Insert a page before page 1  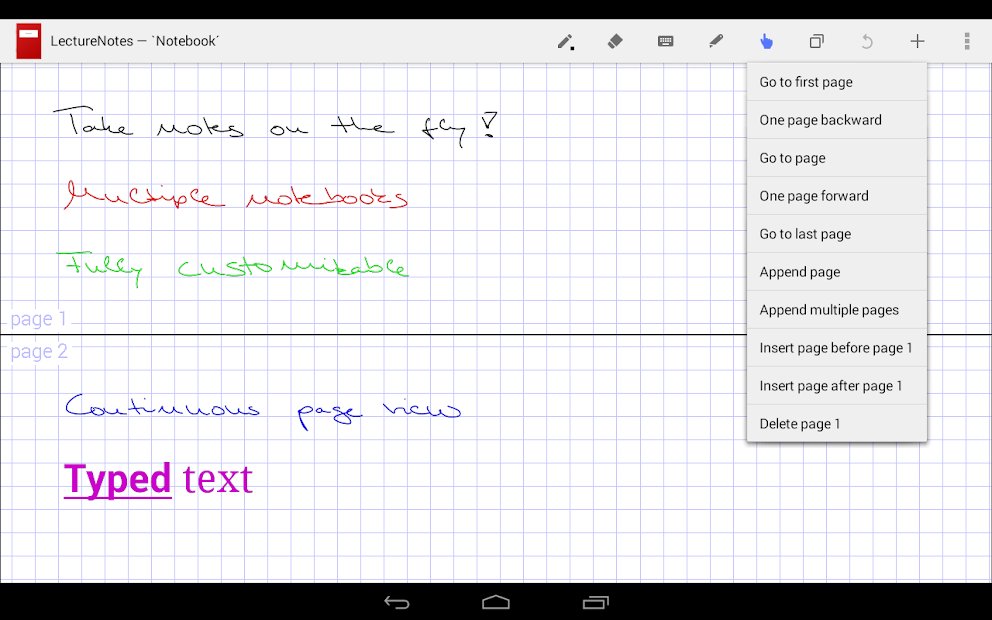pyautogui.click(x=836, y=347)
